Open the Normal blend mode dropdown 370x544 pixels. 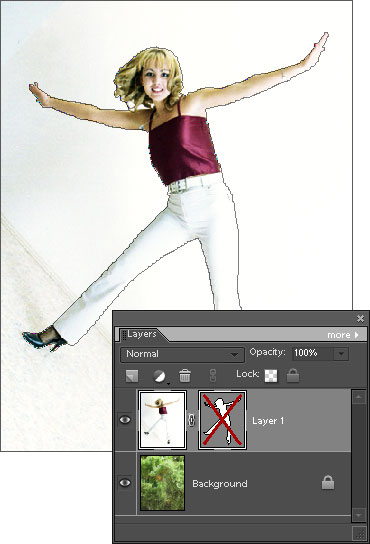pos(182,355)
